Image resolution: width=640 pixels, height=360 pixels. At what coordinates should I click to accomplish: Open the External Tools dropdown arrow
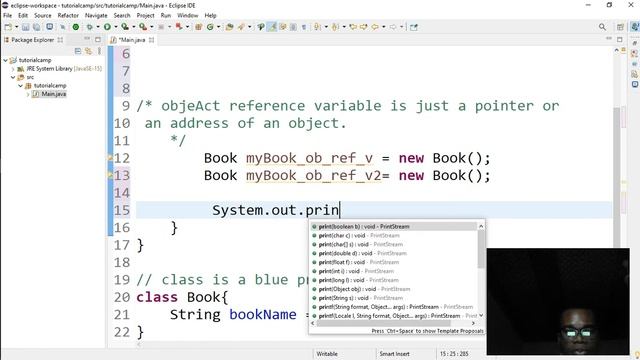151,27
